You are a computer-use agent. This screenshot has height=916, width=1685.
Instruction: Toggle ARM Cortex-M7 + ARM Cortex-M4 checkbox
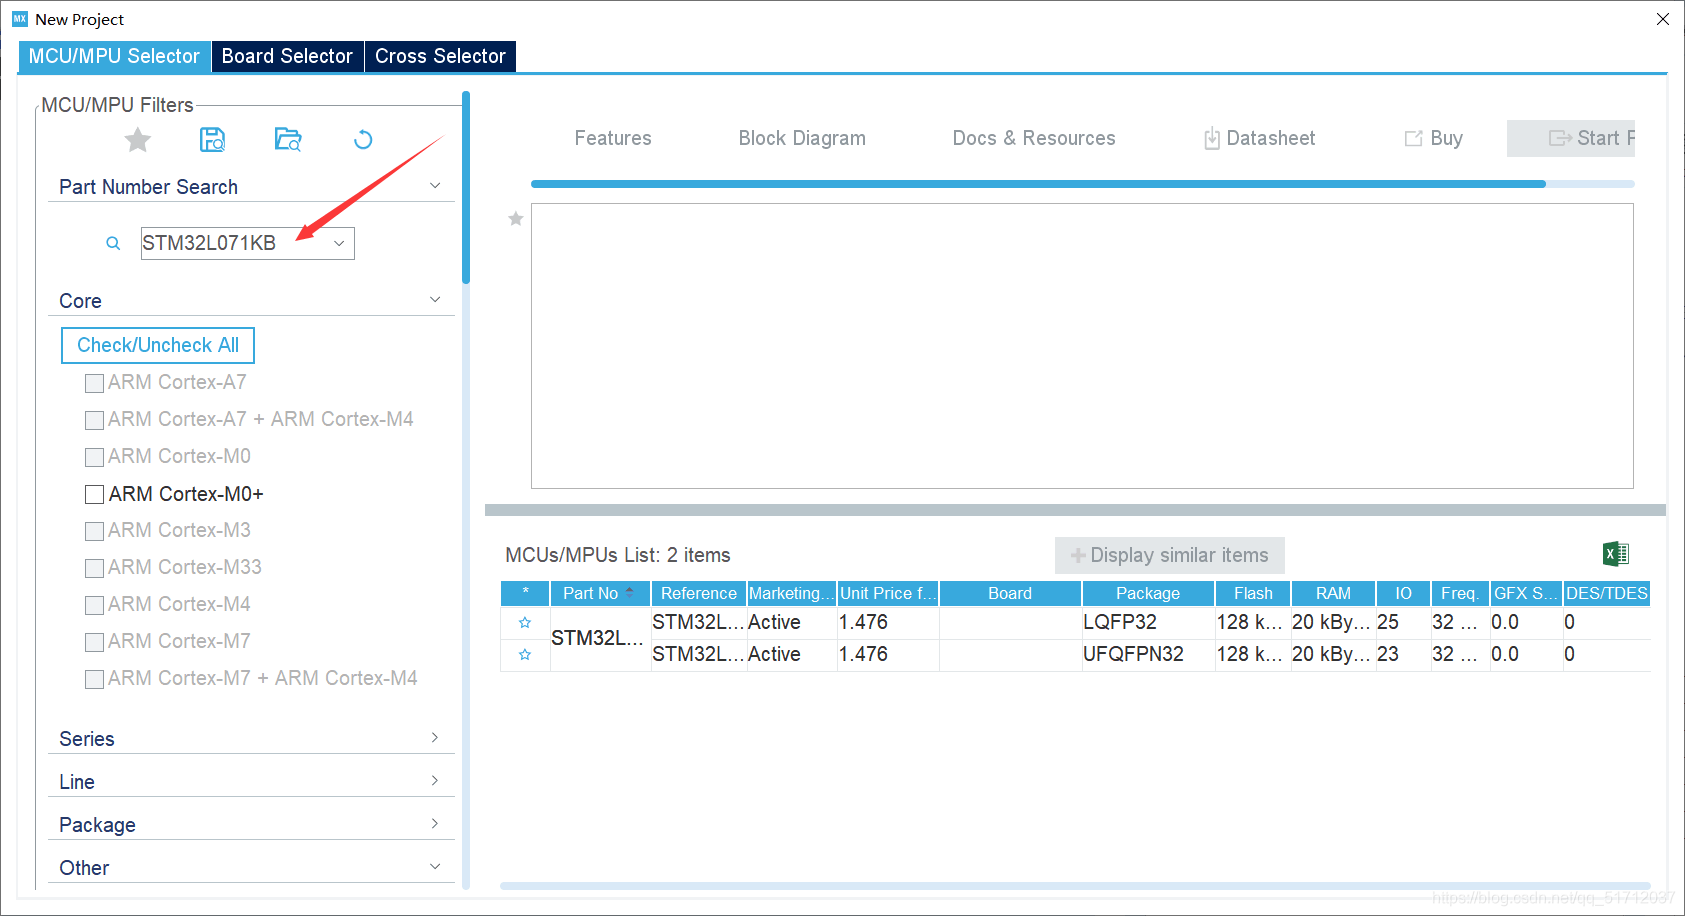(x=95, y=679)
